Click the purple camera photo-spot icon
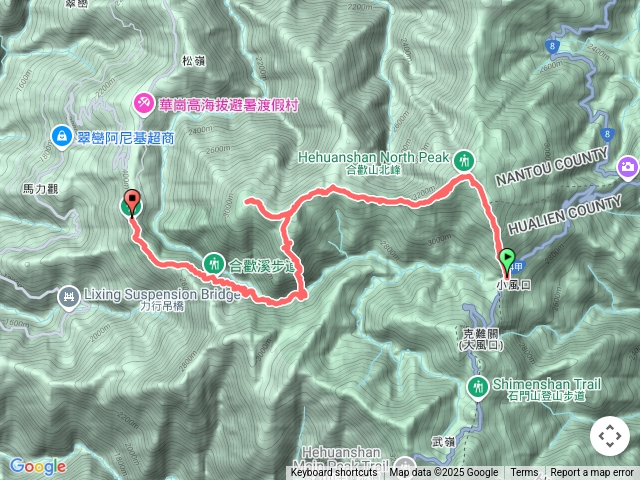Screen dimensions: 640x480 point(628,167)
